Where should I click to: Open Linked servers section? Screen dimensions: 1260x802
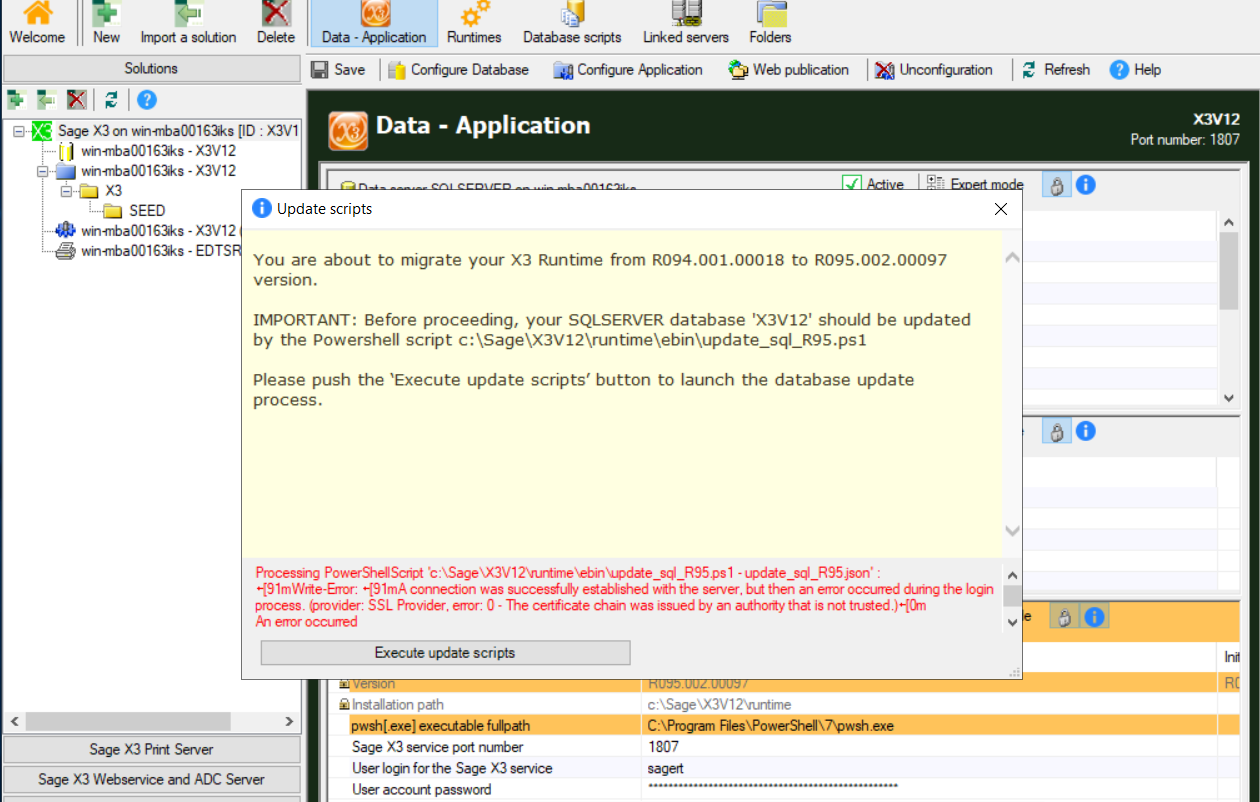(686, 24)
